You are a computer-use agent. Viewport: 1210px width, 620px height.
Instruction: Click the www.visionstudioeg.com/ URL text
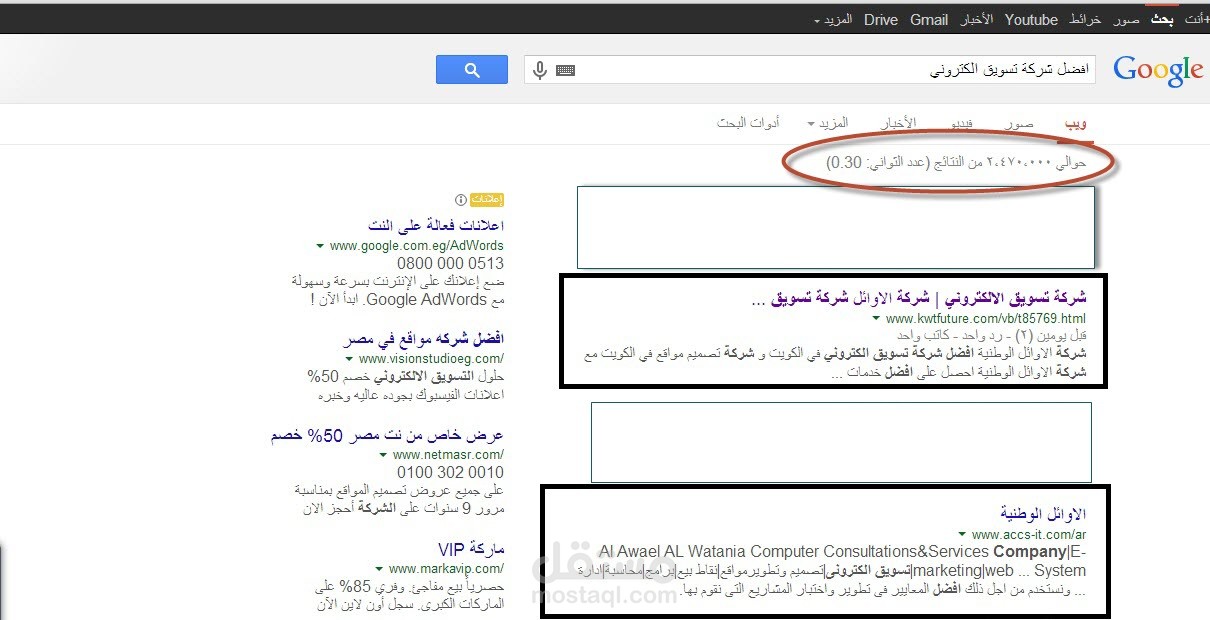pyautogui.click(x=431, y=359)
